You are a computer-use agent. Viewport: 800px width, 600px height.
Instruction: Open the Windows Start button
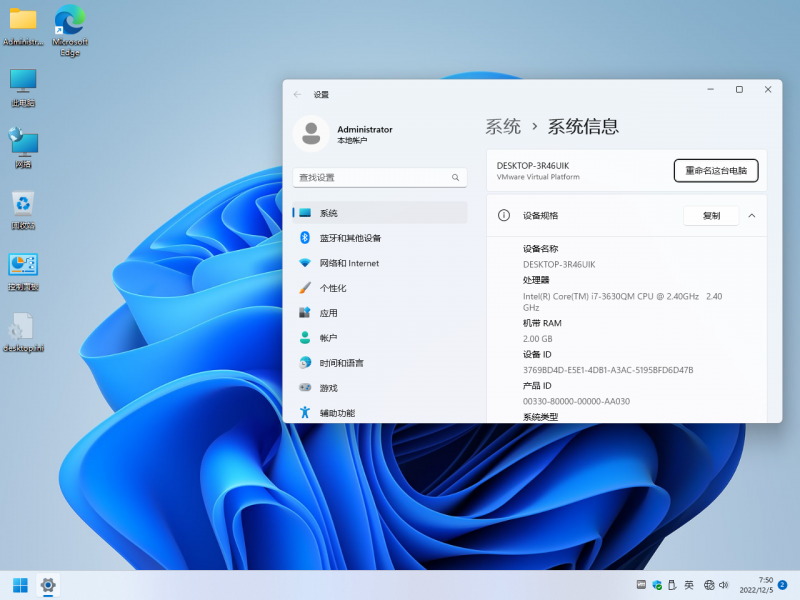pos(20,585)
